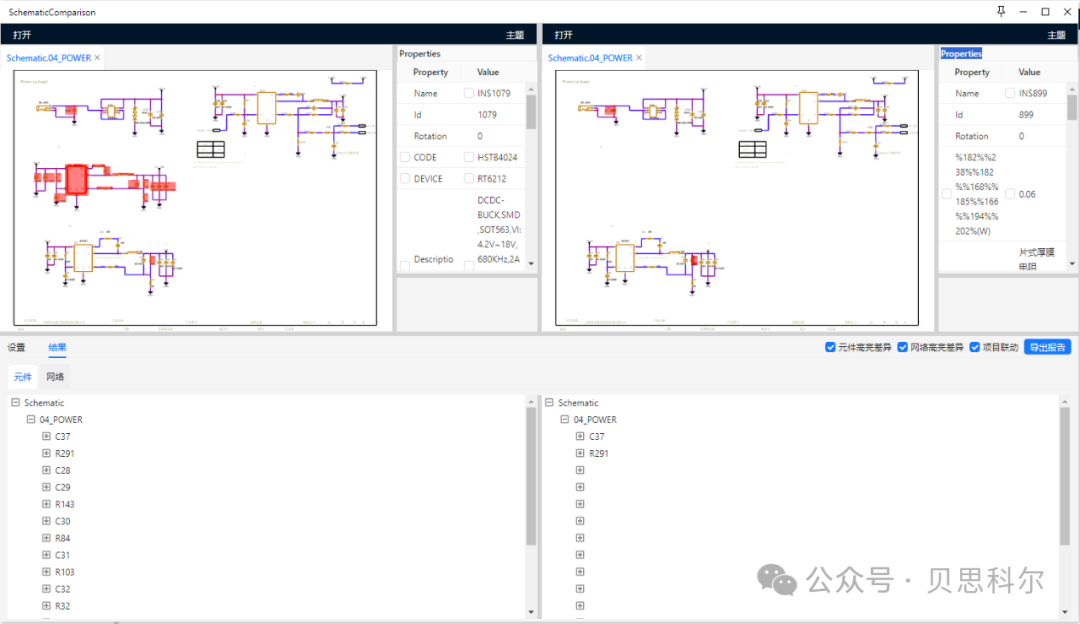Viewport: 1080px width, 624px height.
Task: Expand the C28 tree node
Action: pos(46,470)
